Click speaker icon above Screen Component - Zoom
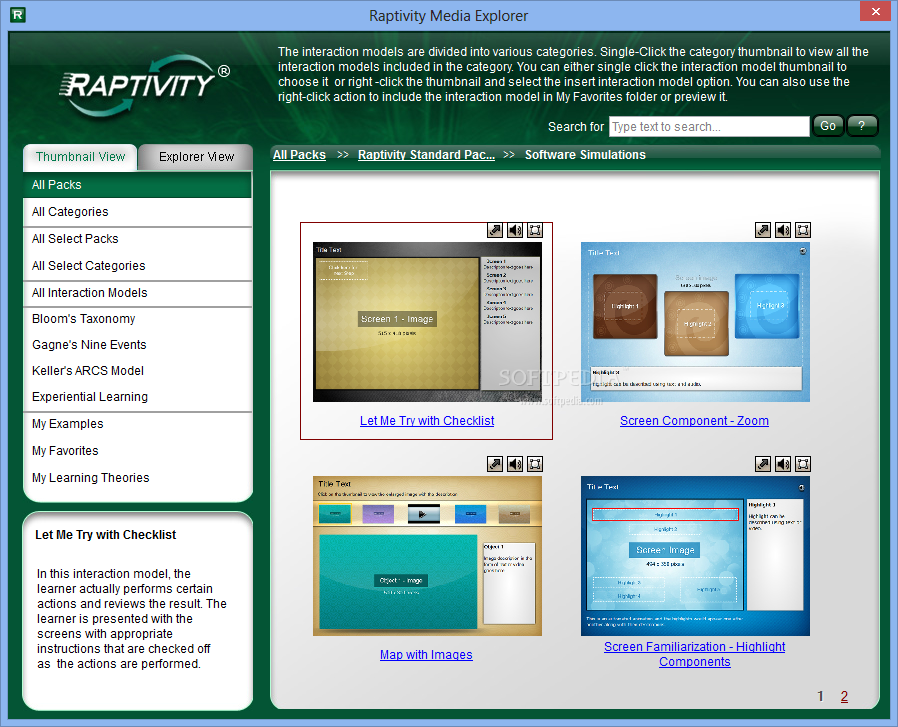 [x=783, y=230]
